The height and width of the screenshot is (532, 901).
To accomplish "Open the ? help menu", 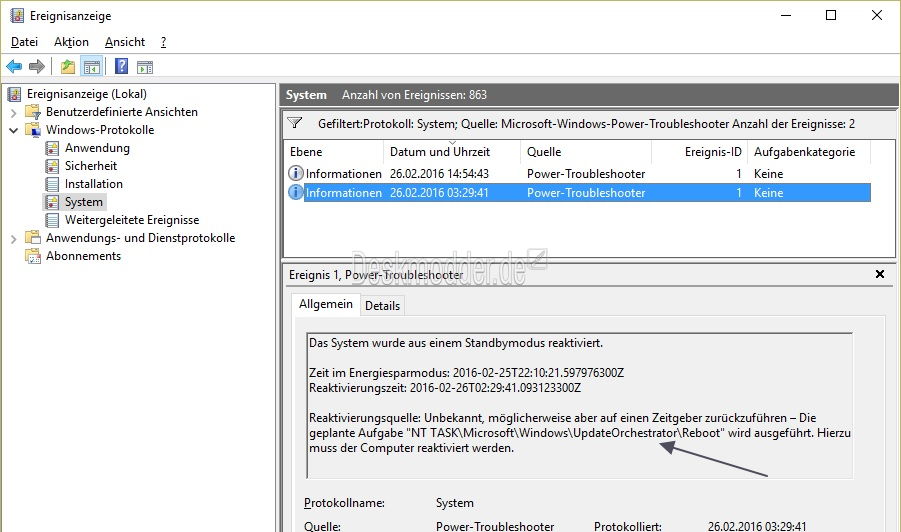I will [163, 42].
